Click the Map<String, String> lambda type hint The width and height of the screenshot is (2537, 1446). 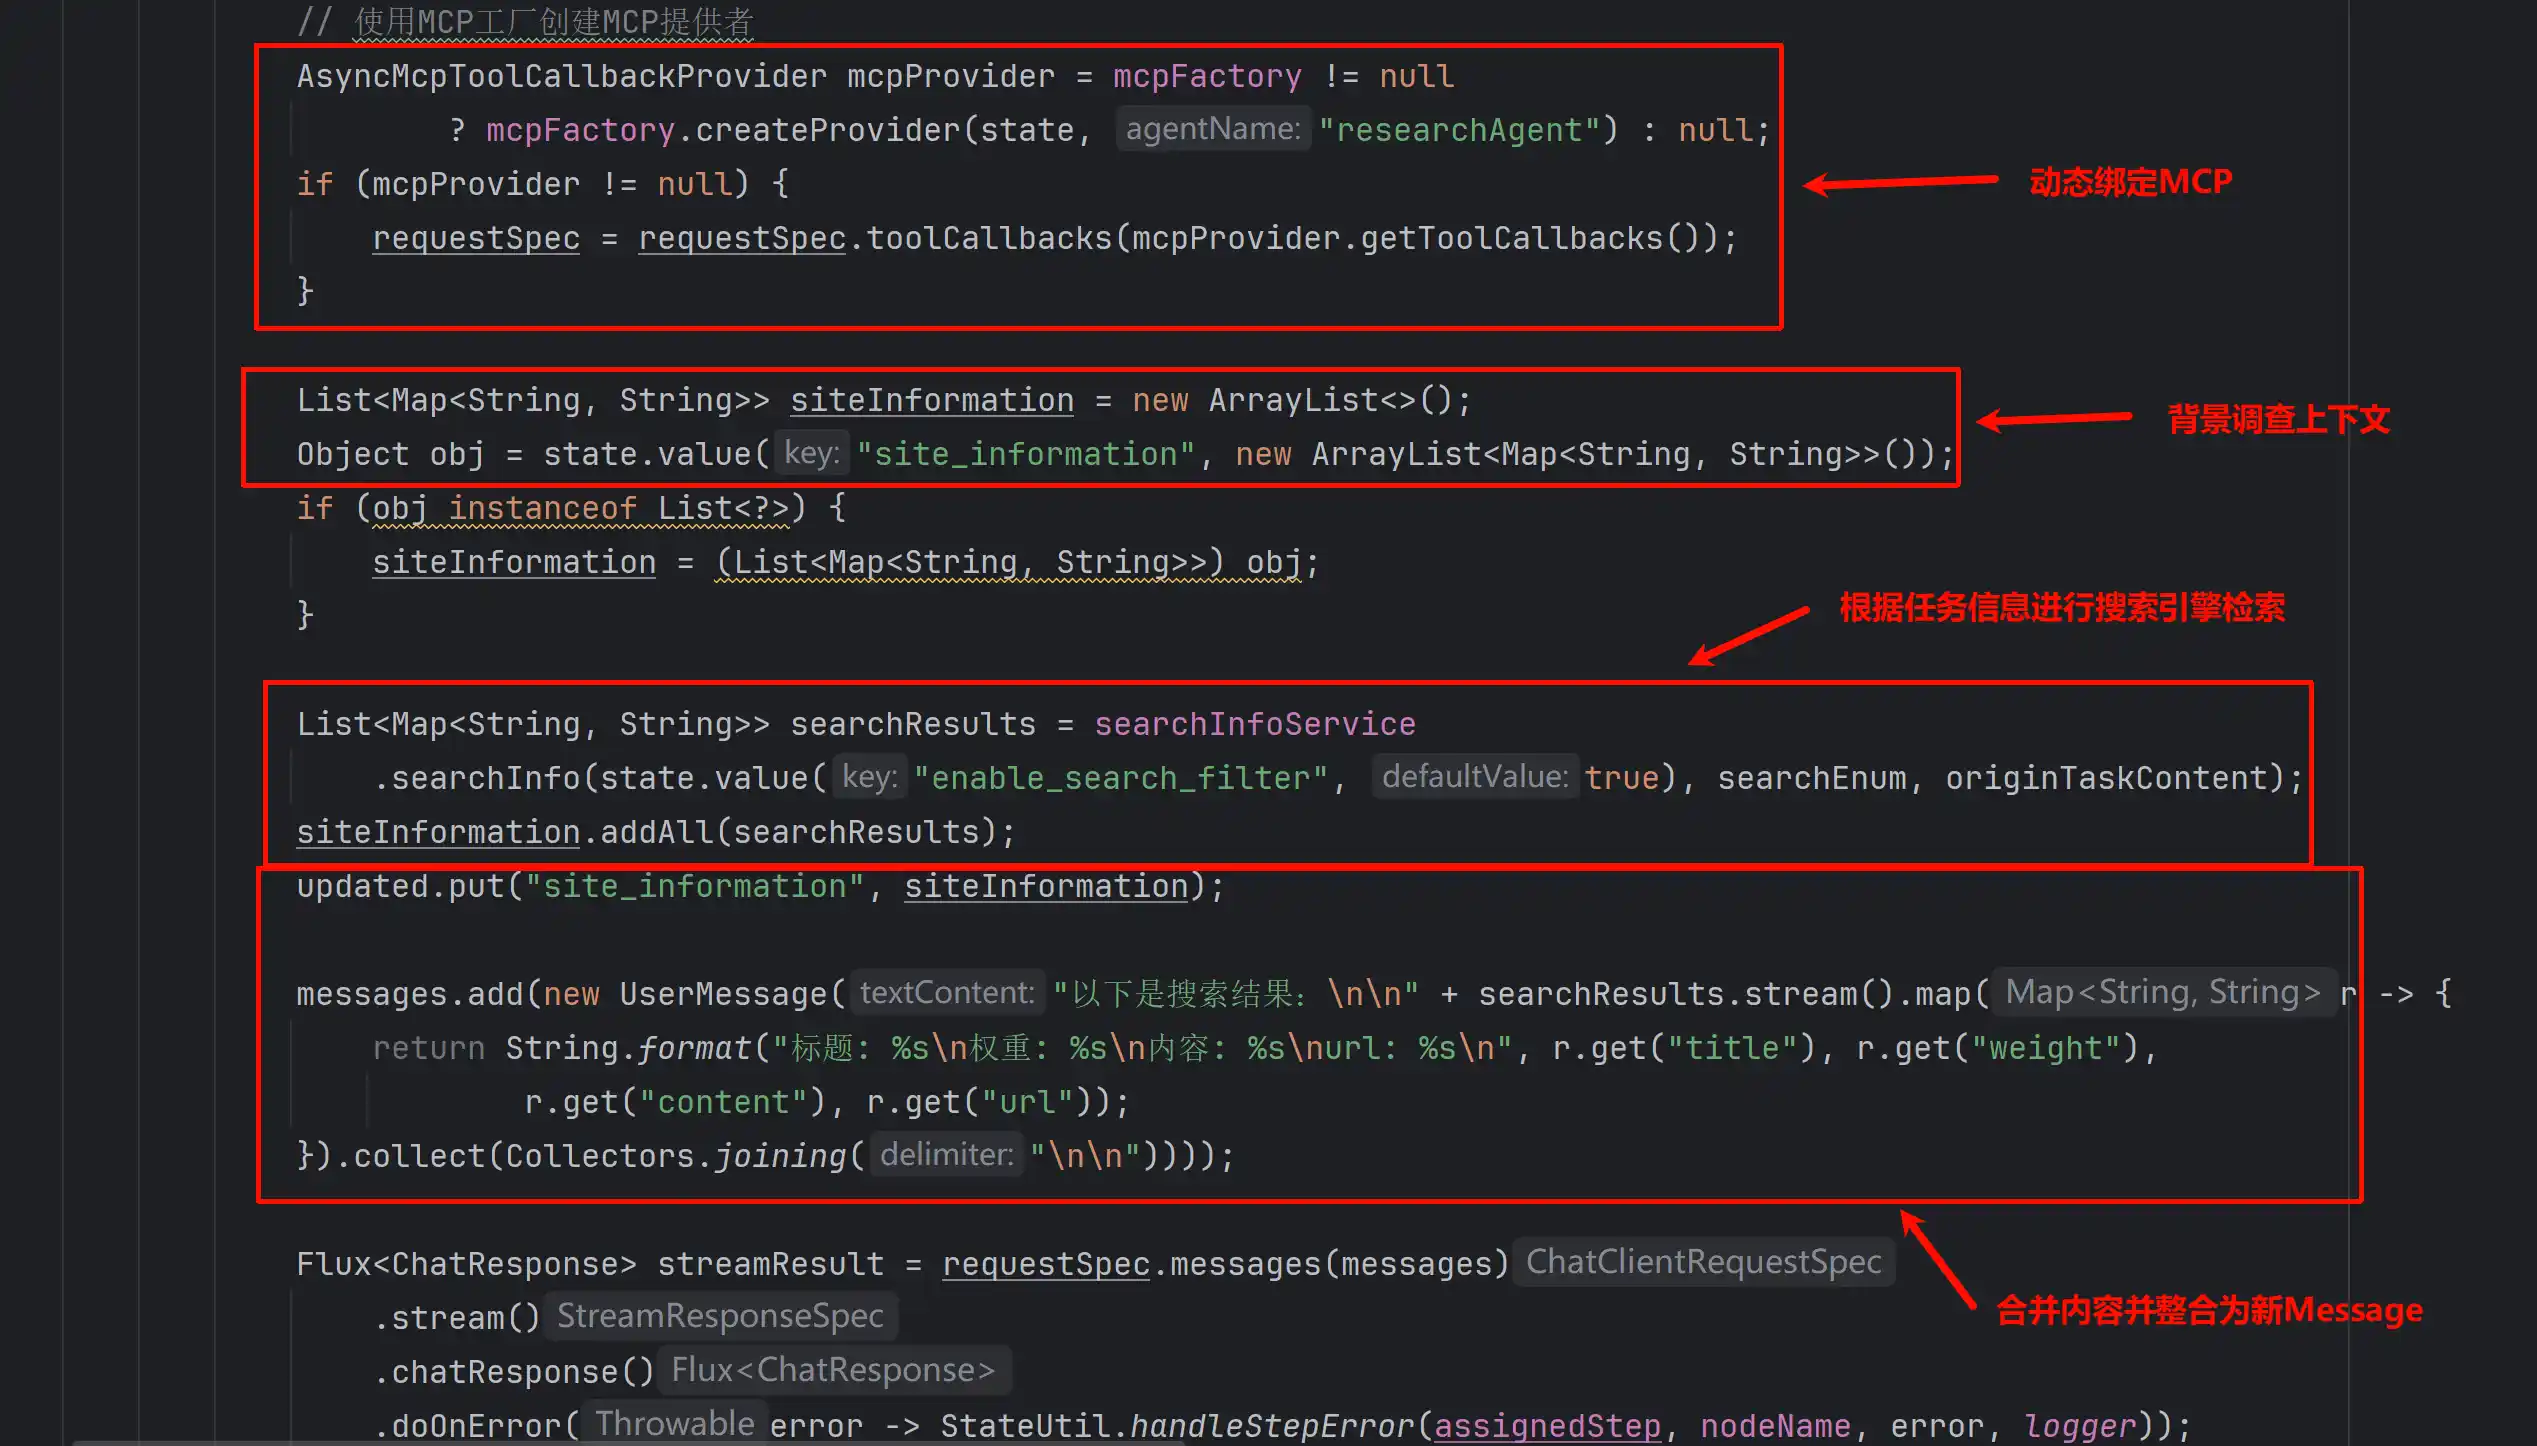pos(2162,992)
